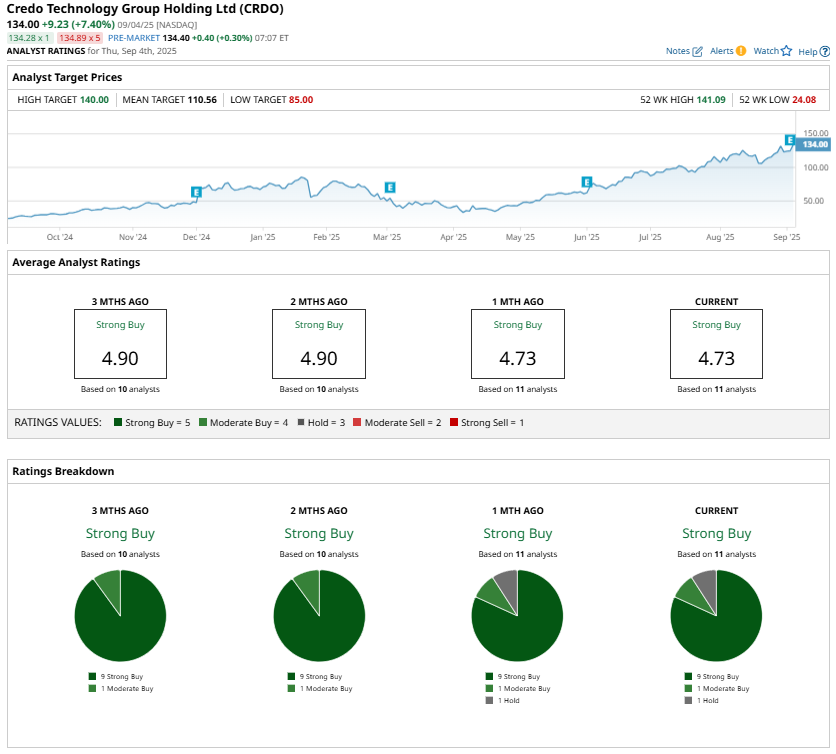This screenshot has height=754, width=836.
Task: Click the 1 MTH AGO rating box 4.73
Action: pyautogui.click(x=518, y=344)
